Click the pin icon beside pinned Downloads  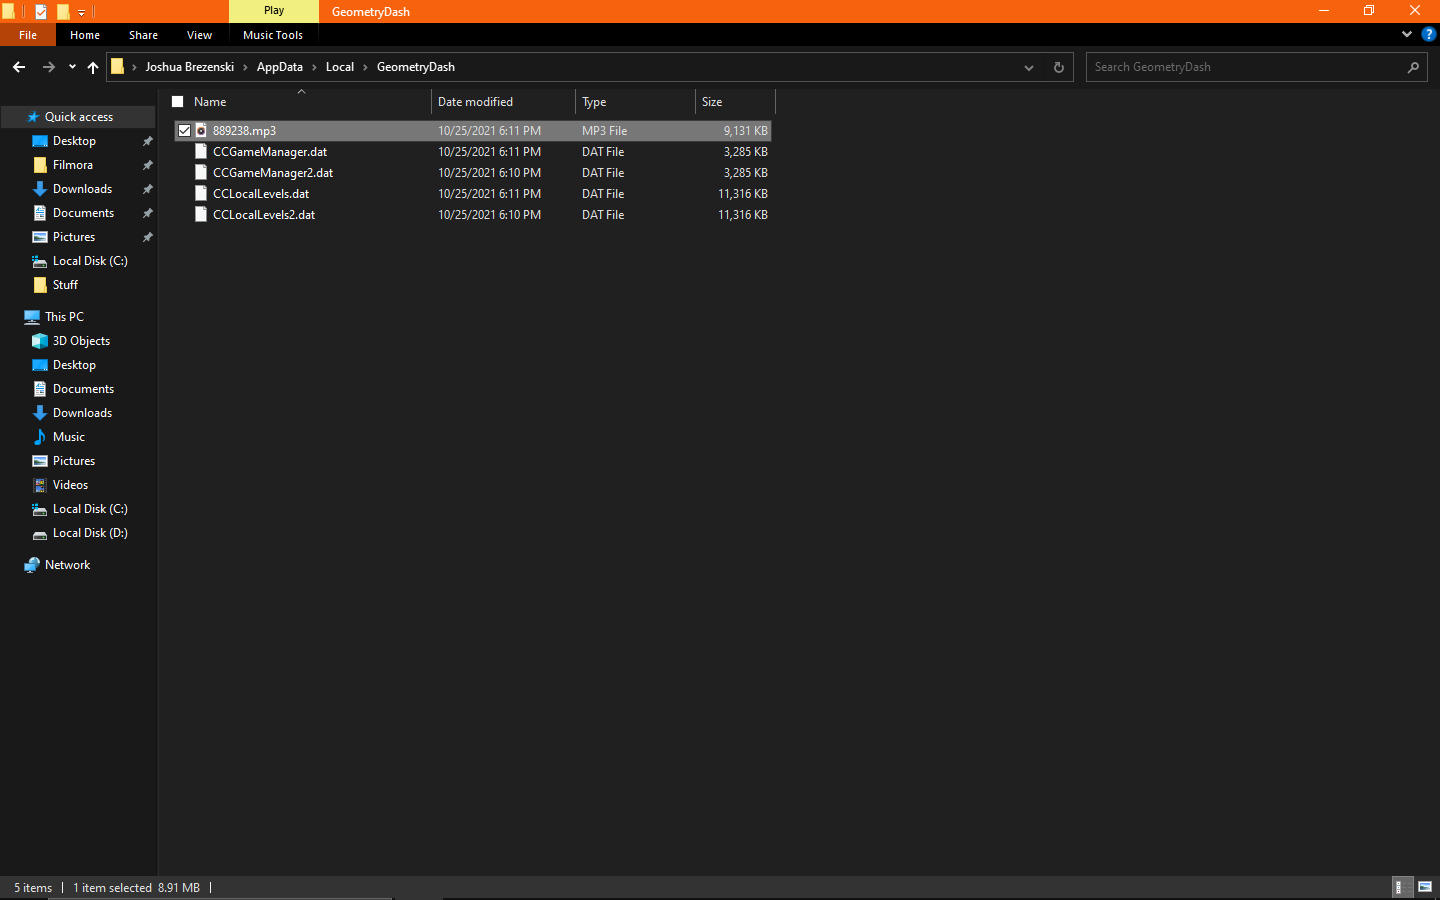tap(147, 189)
